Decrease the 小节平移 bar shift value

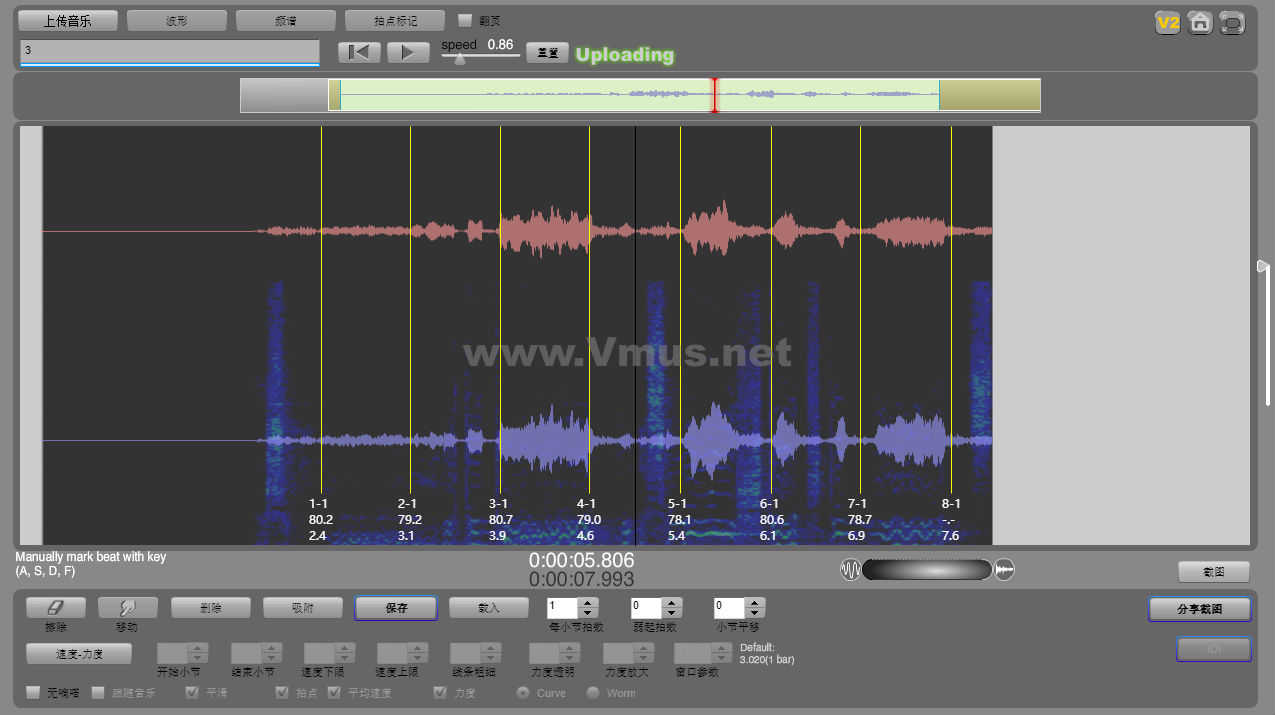pos(755,612)
